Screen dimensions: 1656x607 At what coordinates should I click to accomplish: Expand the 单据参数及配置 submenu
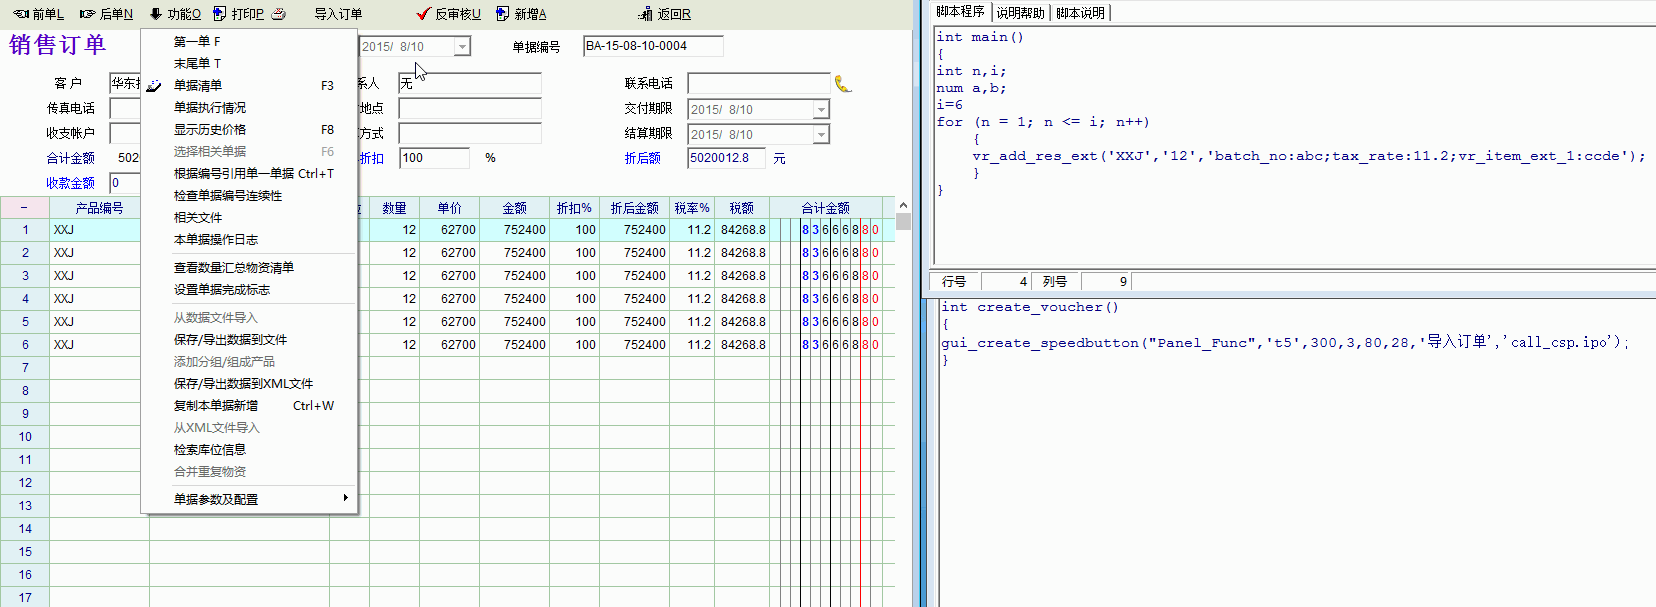pyautogui.click(x=345, y=498)
